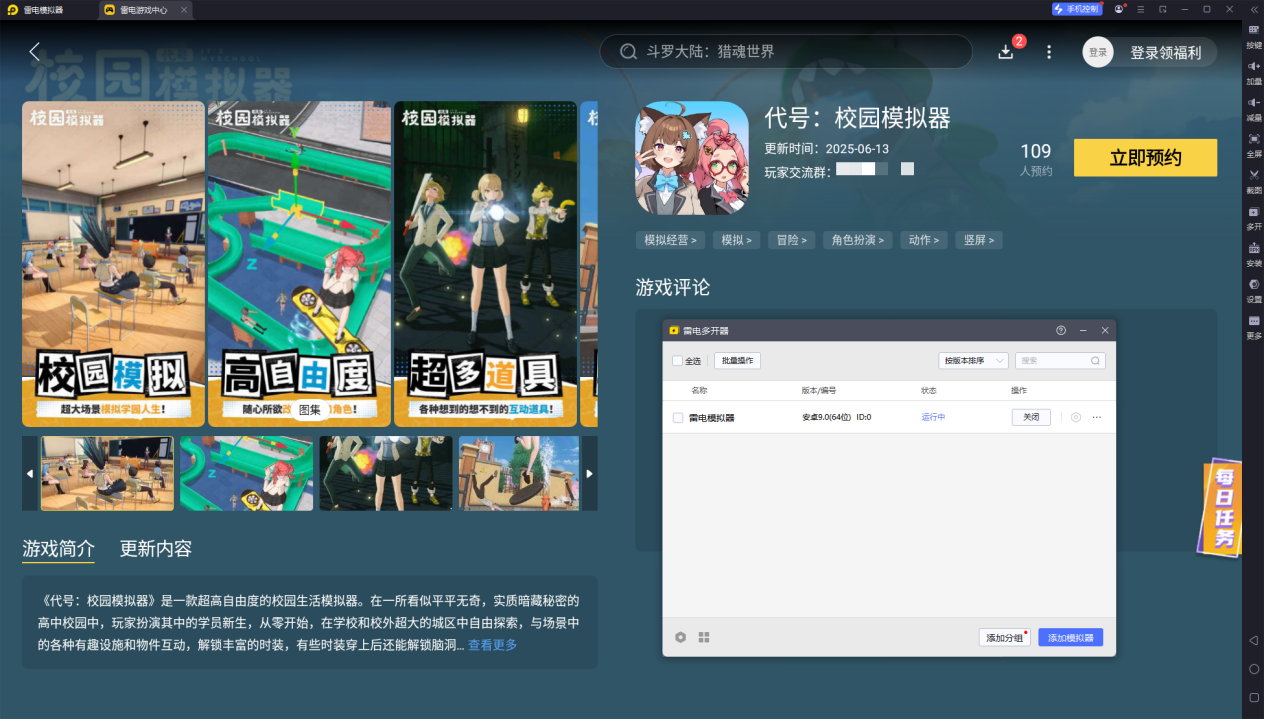Click the back arrow in the game center
This screenshot has height=719, width=1264.
click(35, 52)
